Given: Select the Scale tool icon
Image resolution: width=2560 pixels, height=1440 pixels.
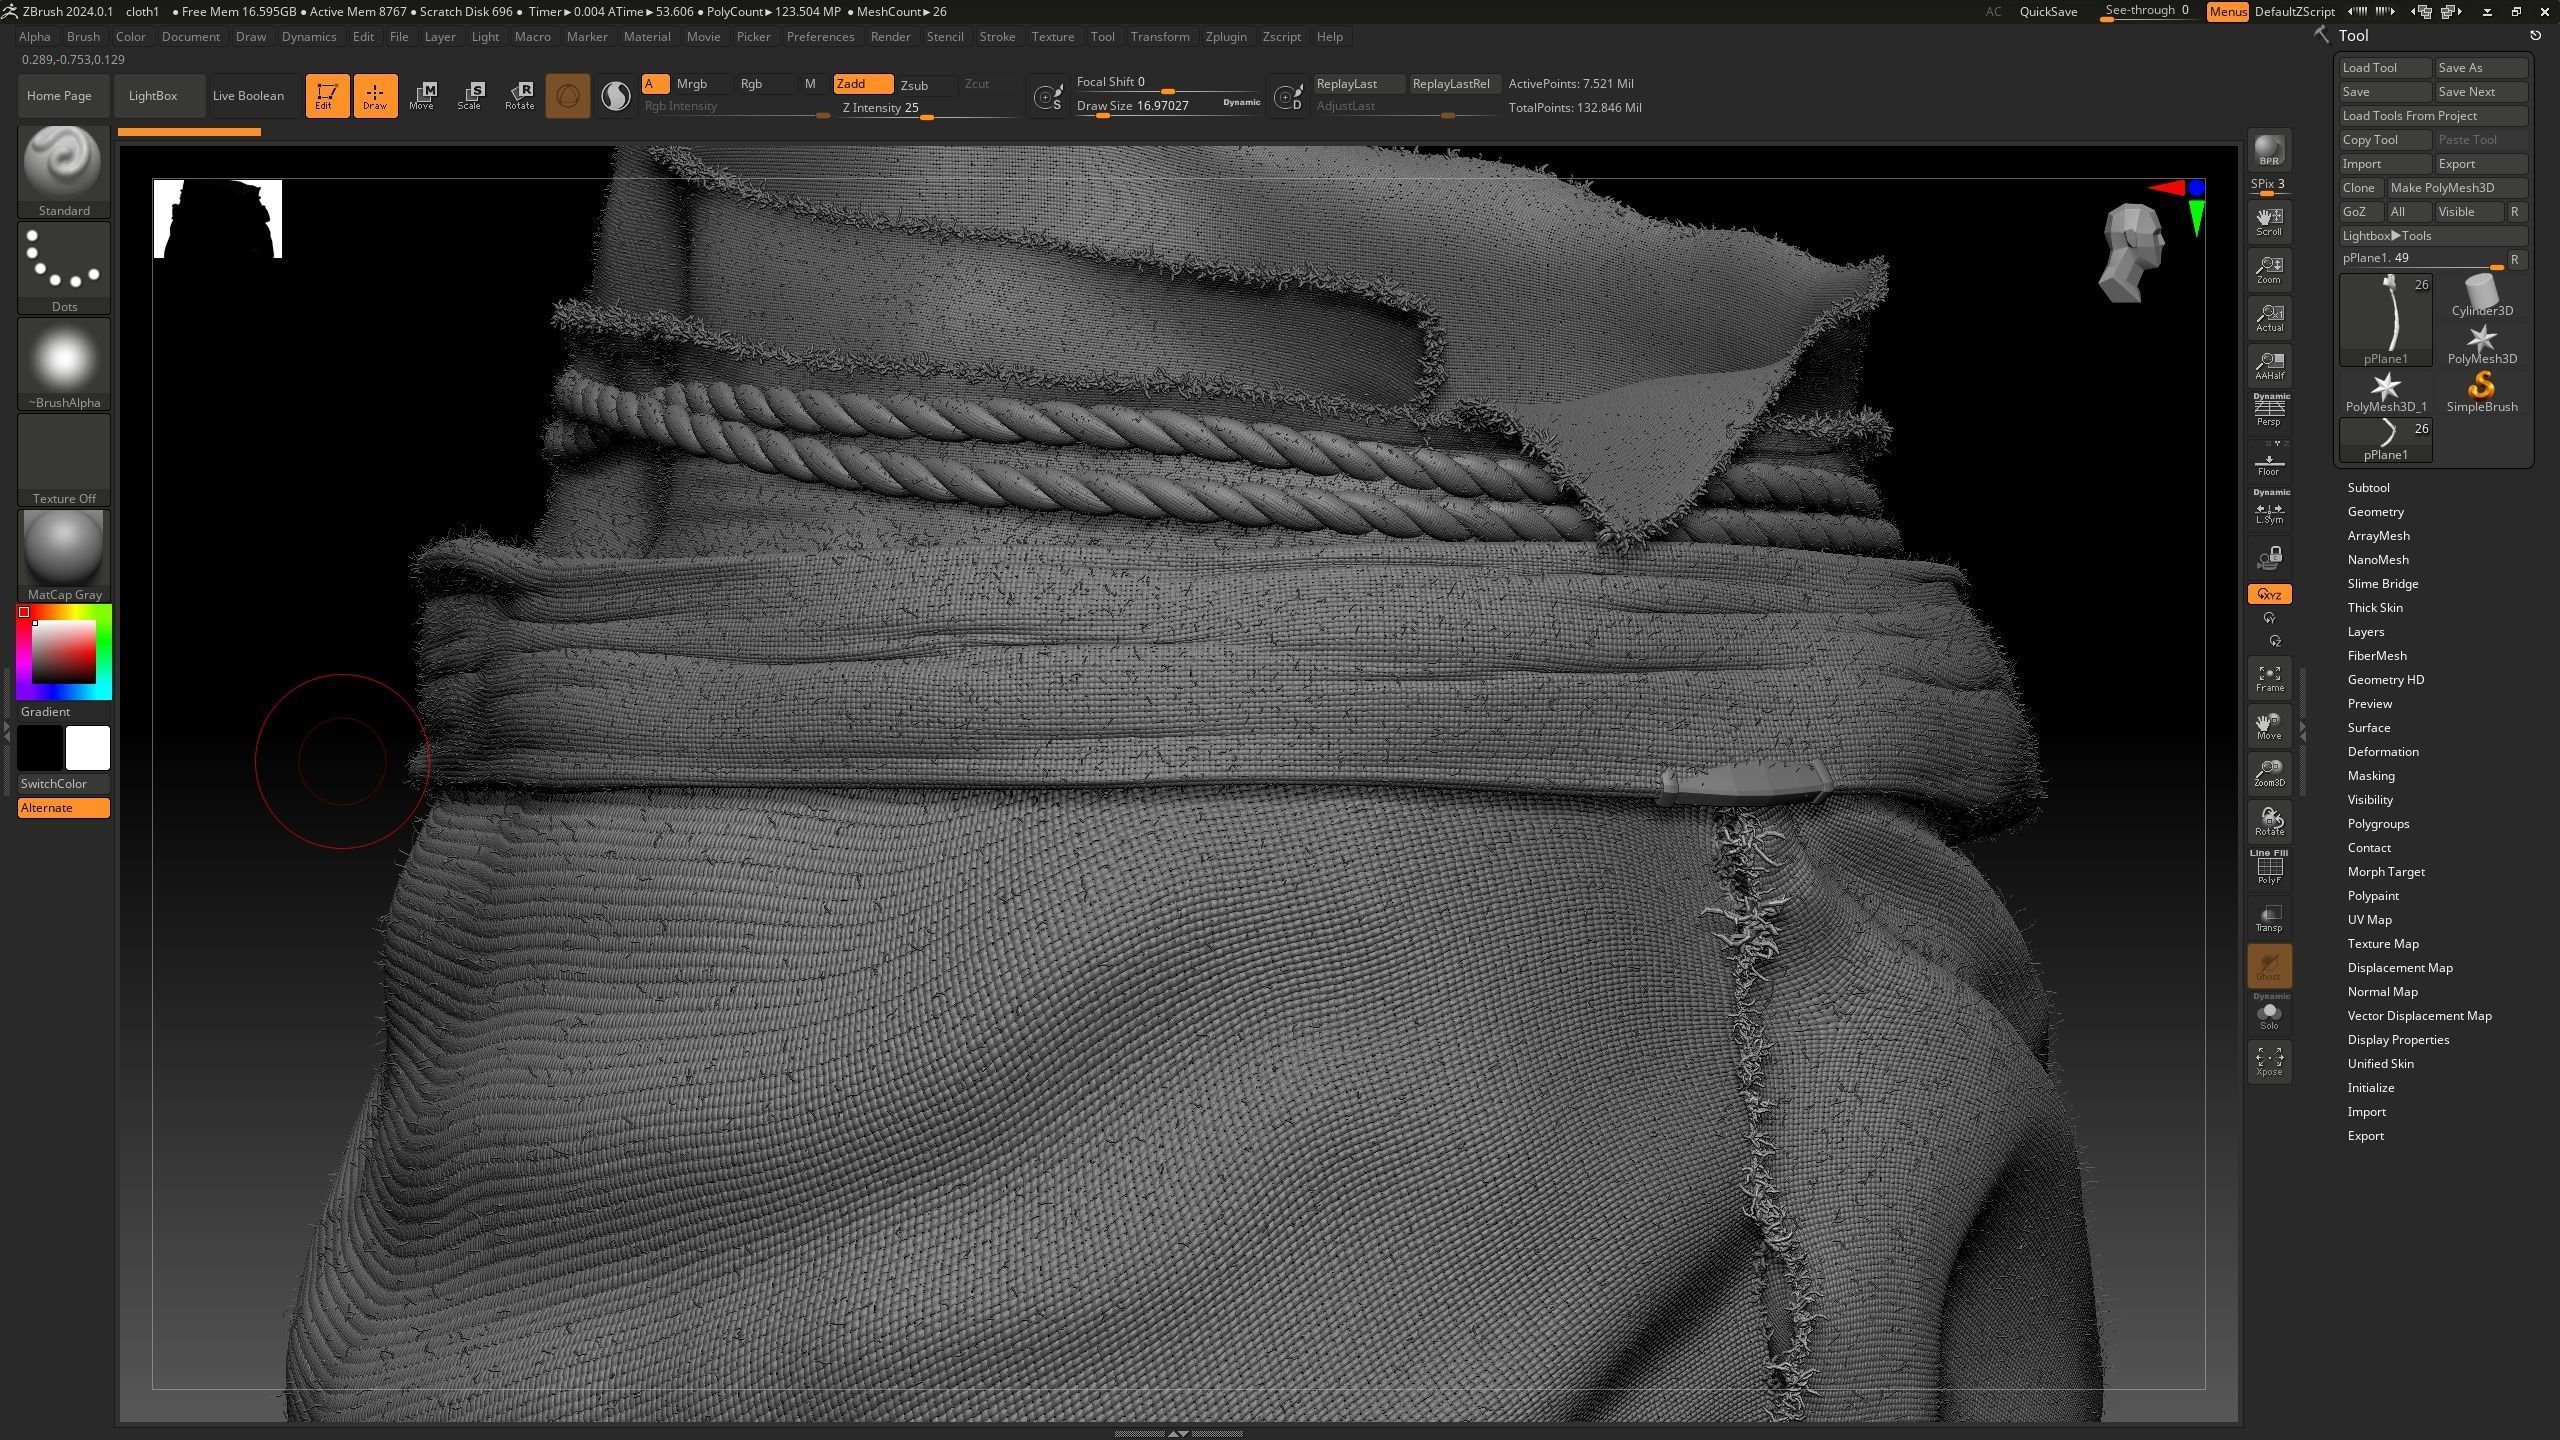Looking at the screenshot, I should pos(469,95).
